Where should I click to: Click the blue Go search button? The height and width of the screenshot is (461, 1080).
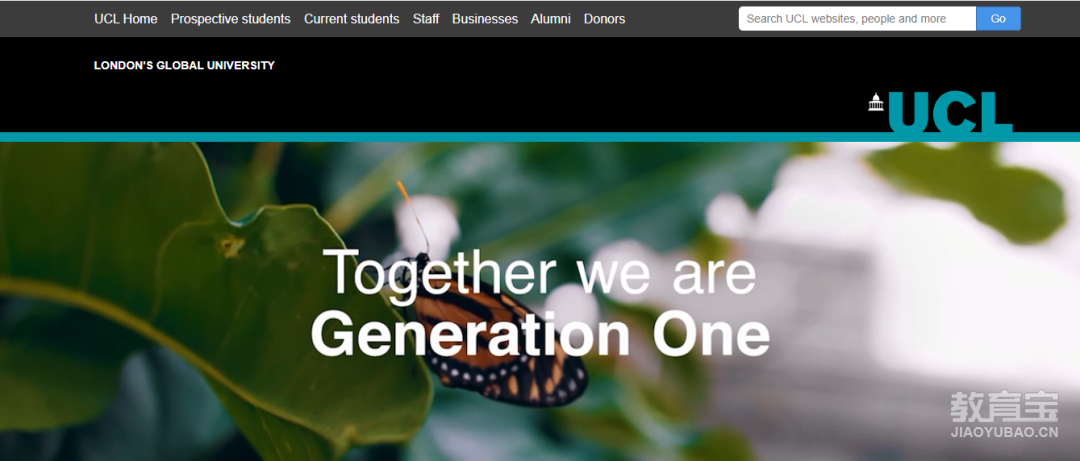tap(998, 19)
